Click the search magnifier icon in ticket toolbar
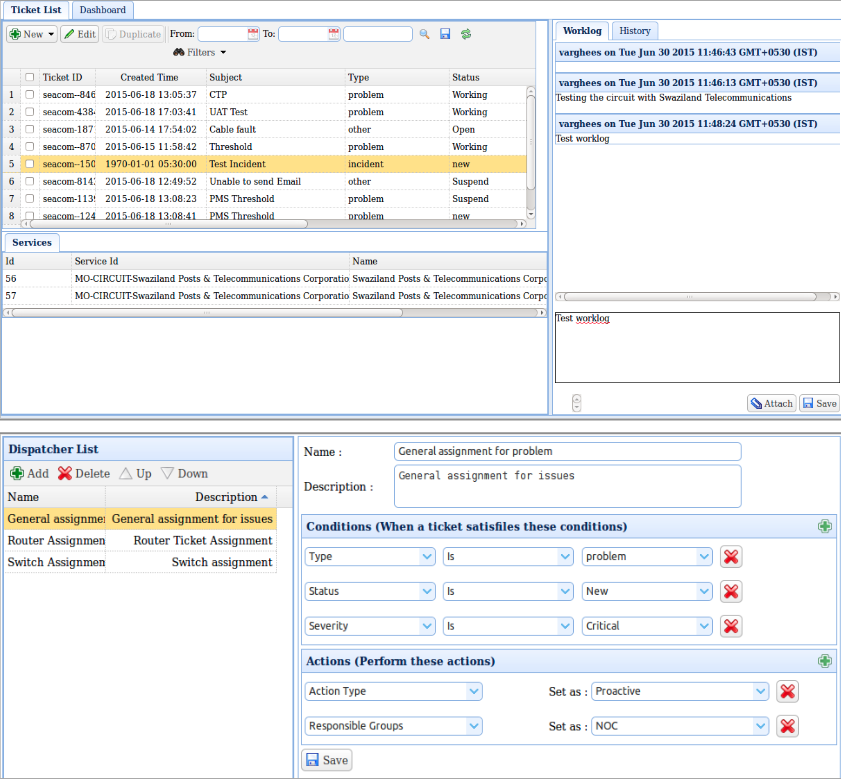The height and width of the screenshot is (779, 841). tap(424, 34)
